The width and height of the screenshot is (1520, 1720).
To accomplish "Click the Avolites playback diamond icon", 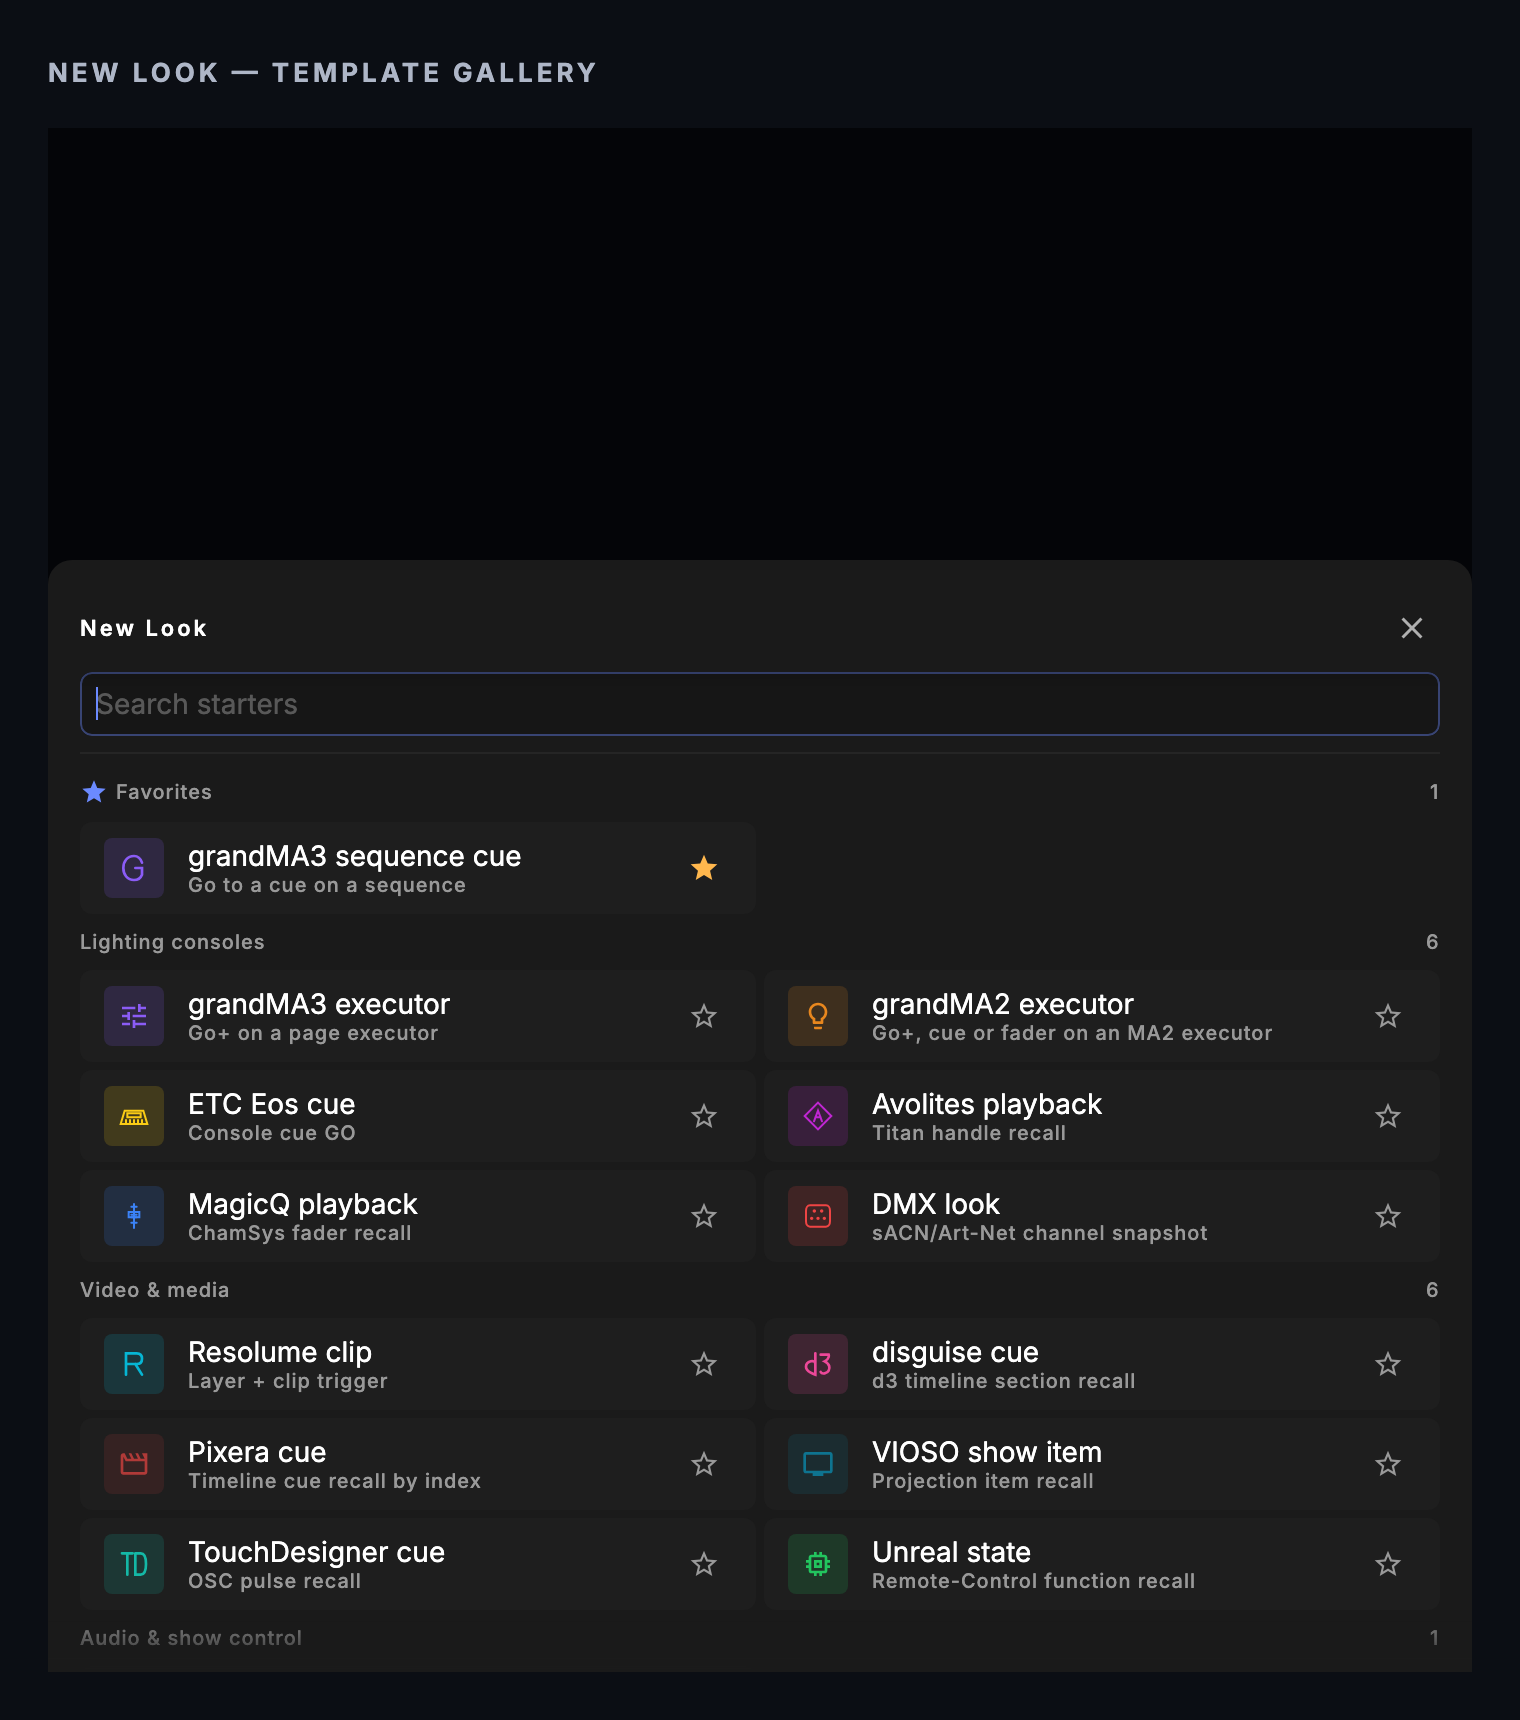I will tap(818, 1116).
